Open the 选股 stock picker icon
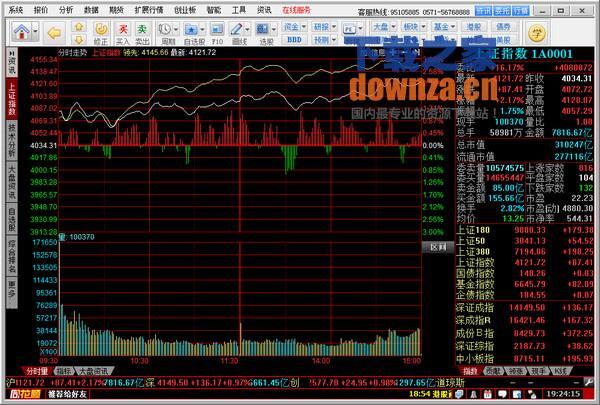Image resolution: width=600 pixels, height=405 pixels. coord(262,29)
